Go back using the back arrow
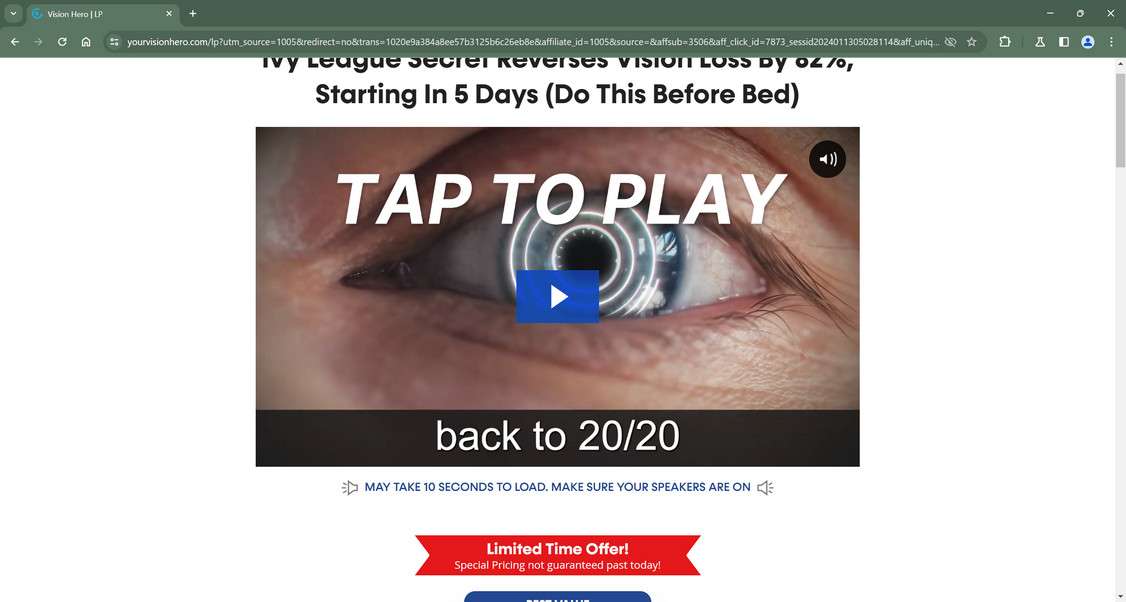The height and width of the screenshot is (602, 1126). (x=15, y=42)
